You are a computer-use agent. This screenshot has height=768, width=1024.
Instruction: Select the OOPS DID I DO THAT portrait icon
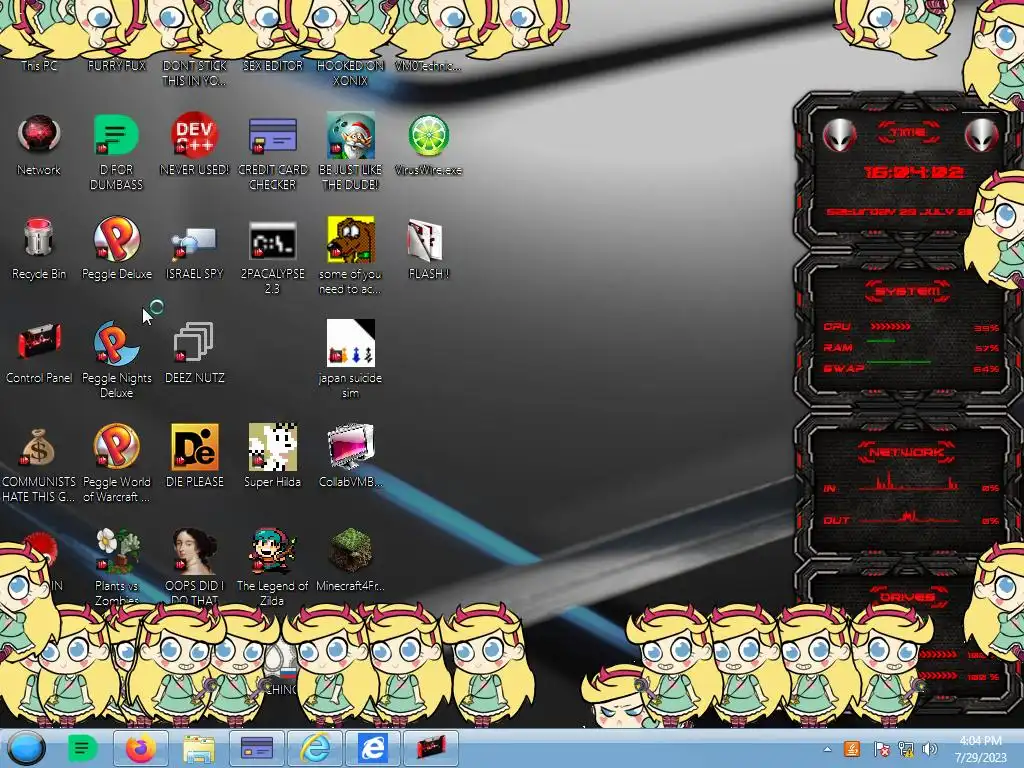tap(194, 565)
